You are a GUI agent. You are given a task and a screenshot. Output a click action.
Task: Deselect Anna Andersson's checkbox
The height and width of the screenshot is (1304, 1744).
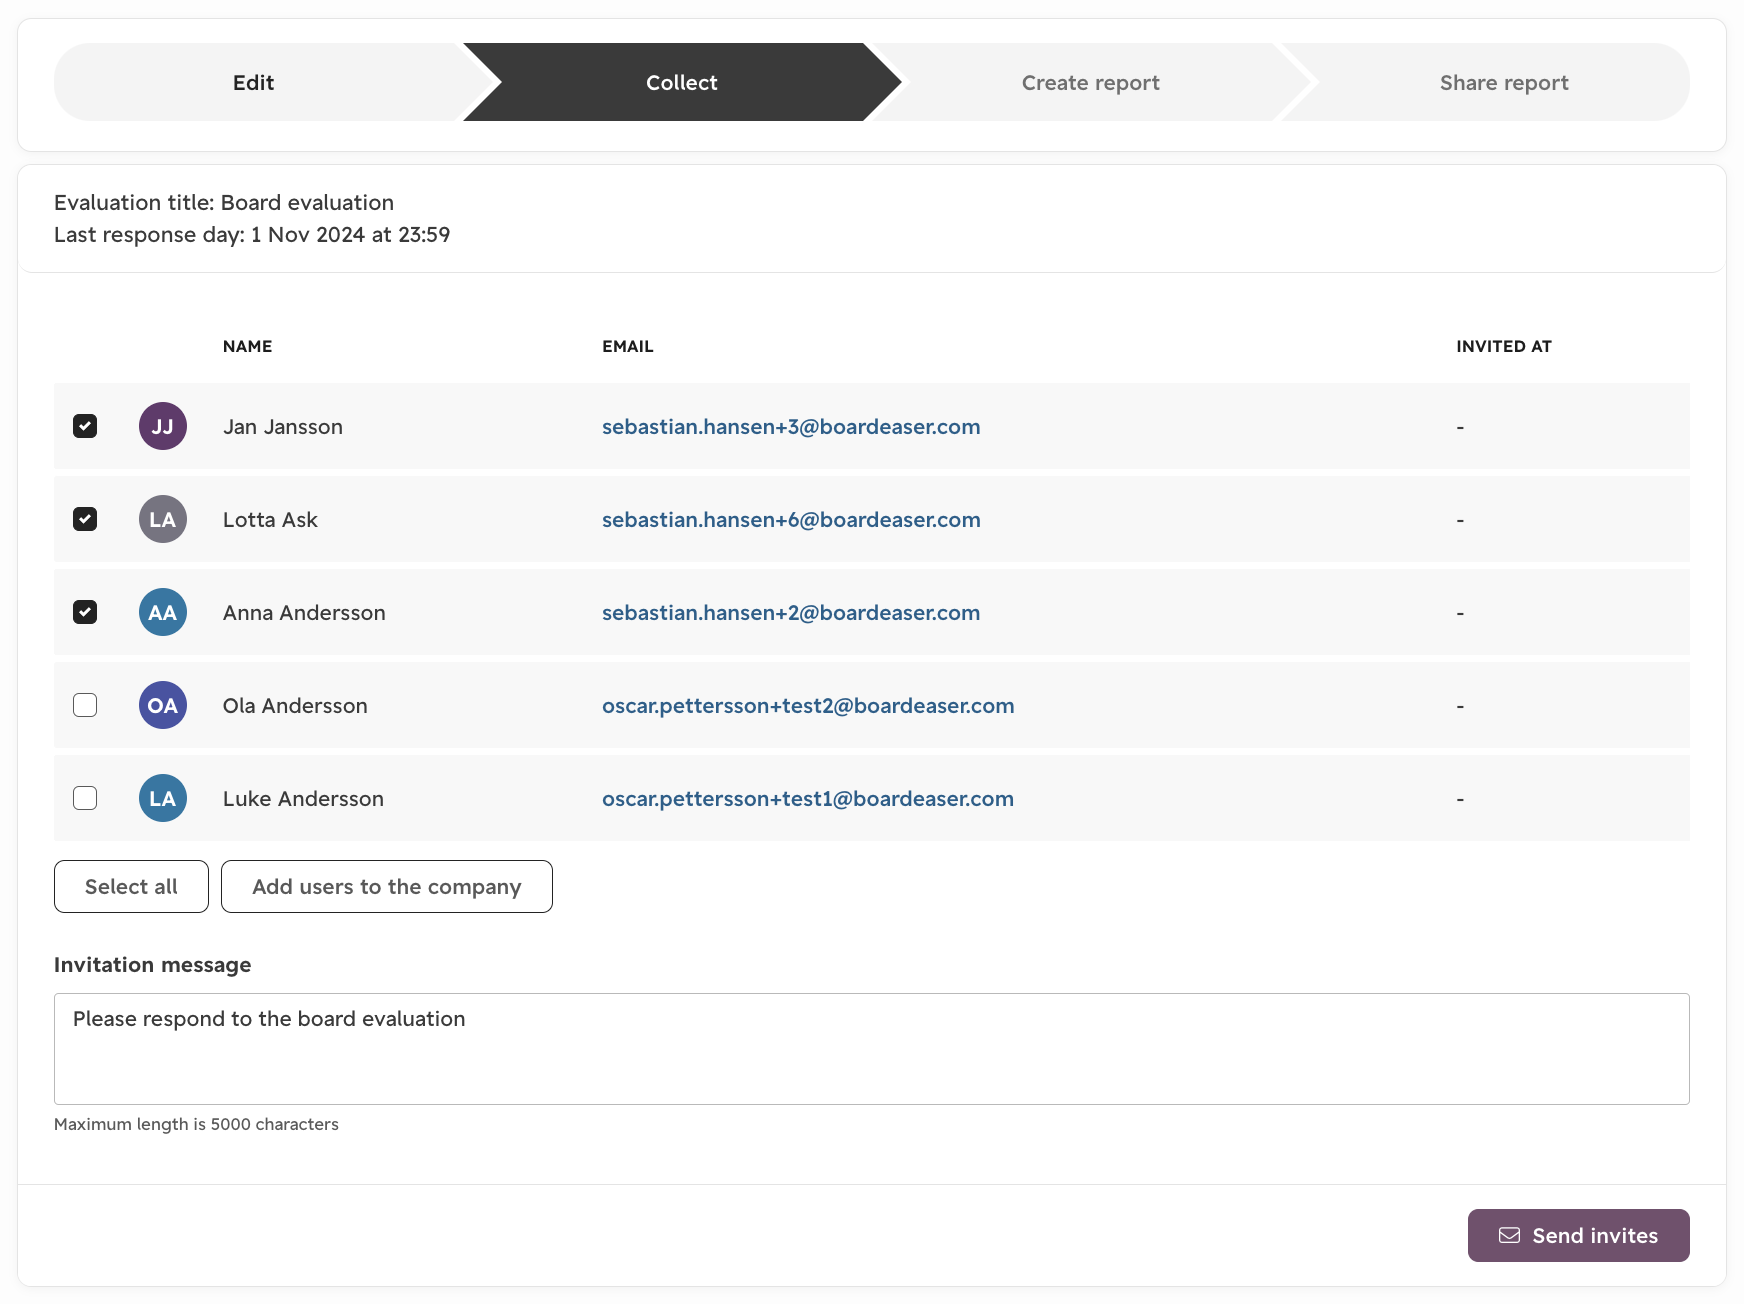coord(85,612)
